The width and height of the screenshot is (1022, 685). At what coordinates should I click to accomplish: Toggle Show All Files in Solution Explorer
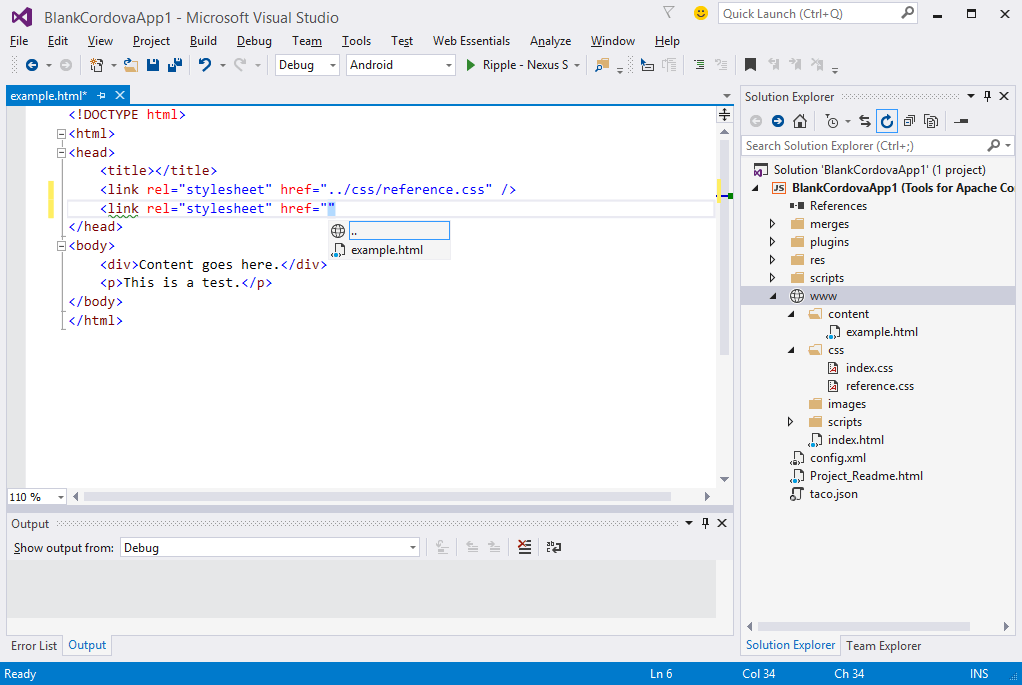coord(931,121)
